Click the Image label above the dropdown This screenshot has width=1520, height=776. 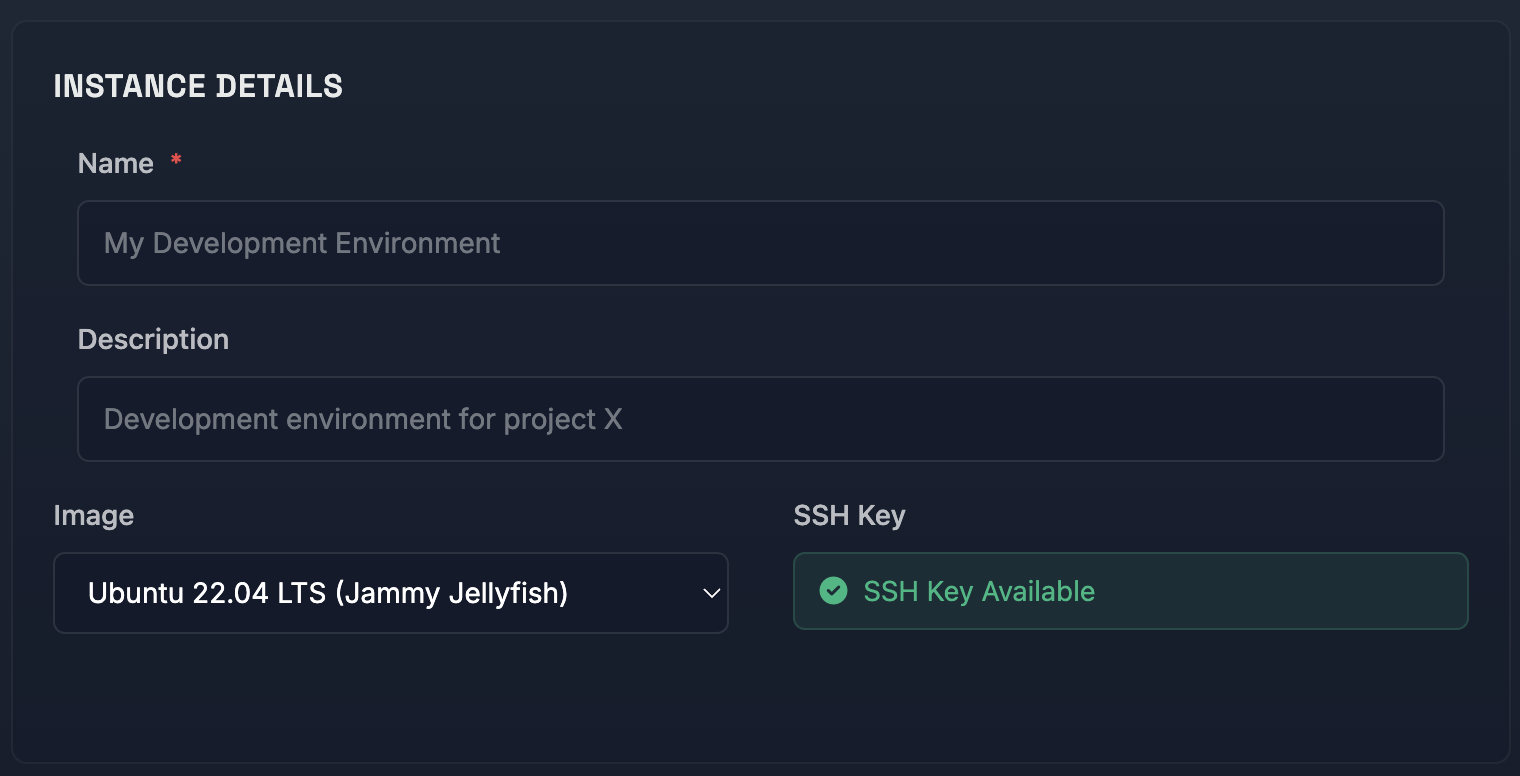click(94, 515)
